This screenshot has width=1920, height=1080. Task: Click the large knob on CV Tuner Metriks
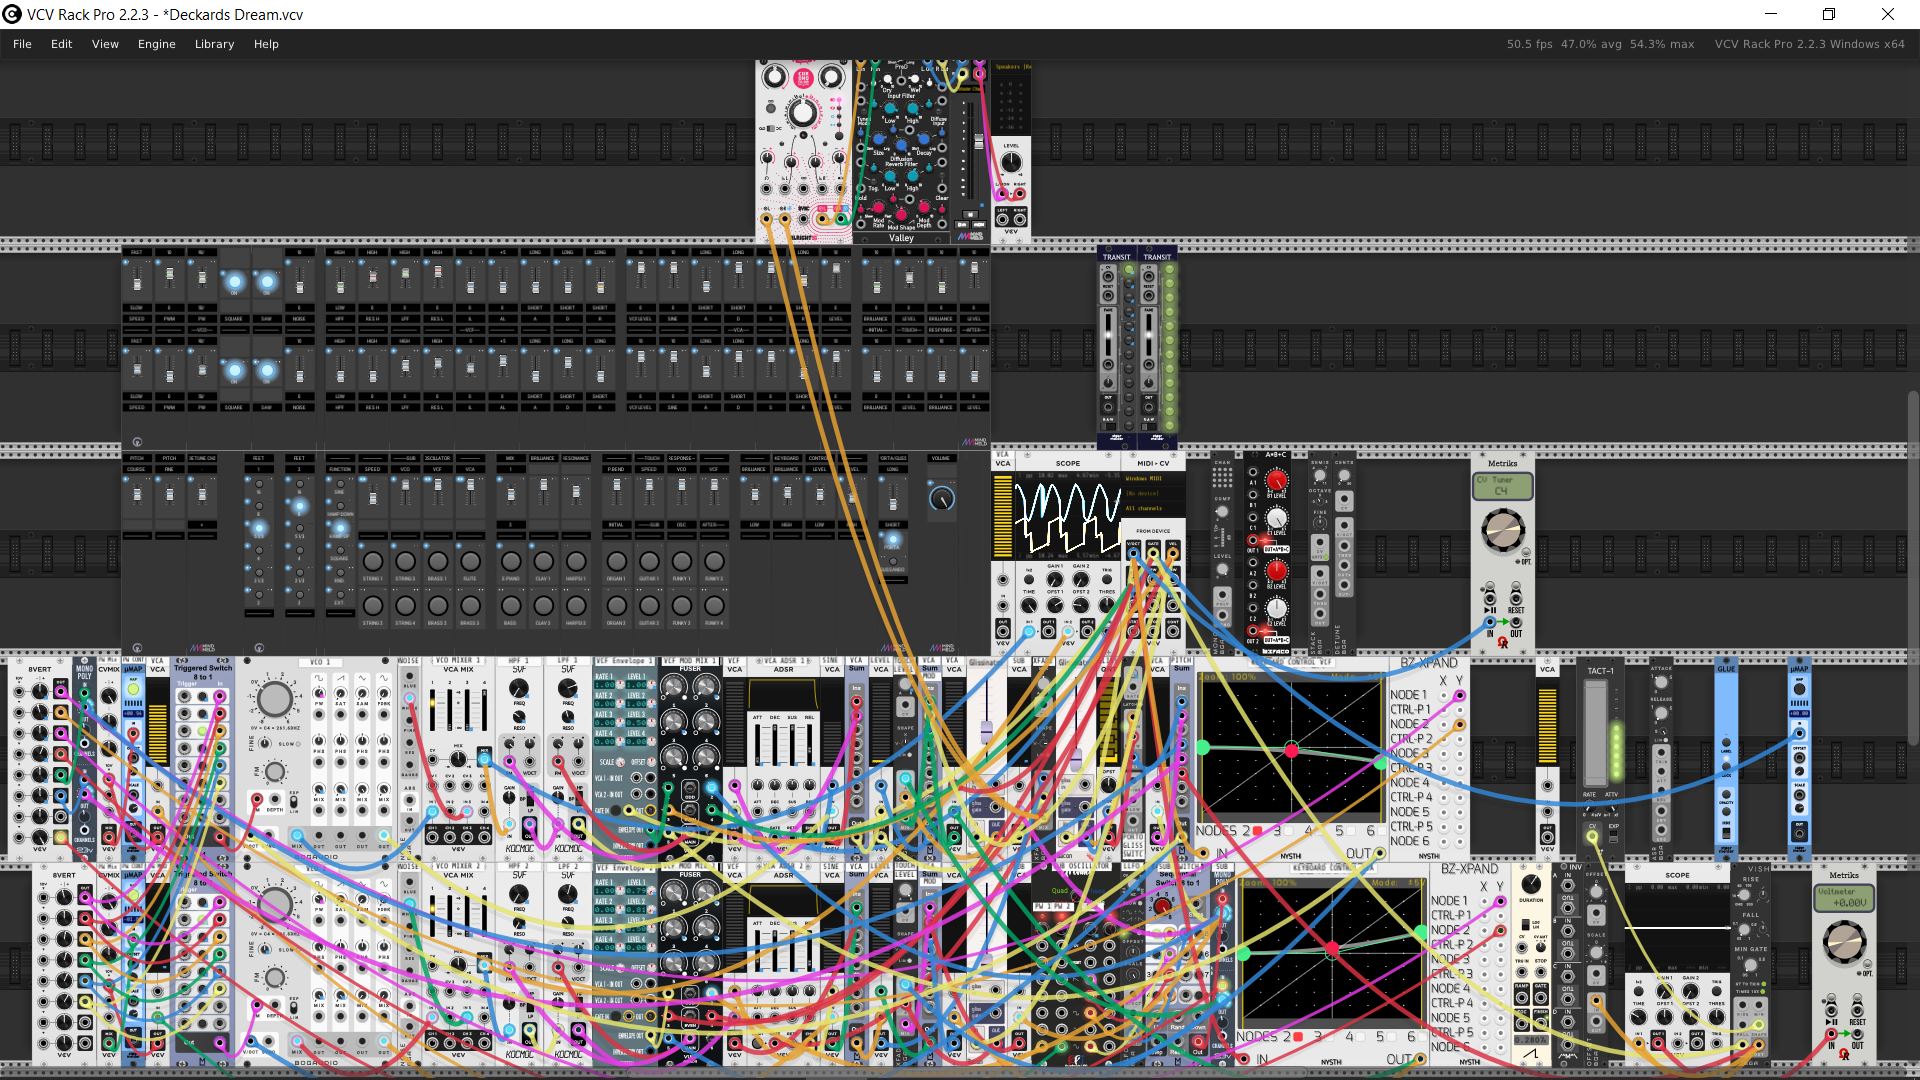tap(1502, 530)
